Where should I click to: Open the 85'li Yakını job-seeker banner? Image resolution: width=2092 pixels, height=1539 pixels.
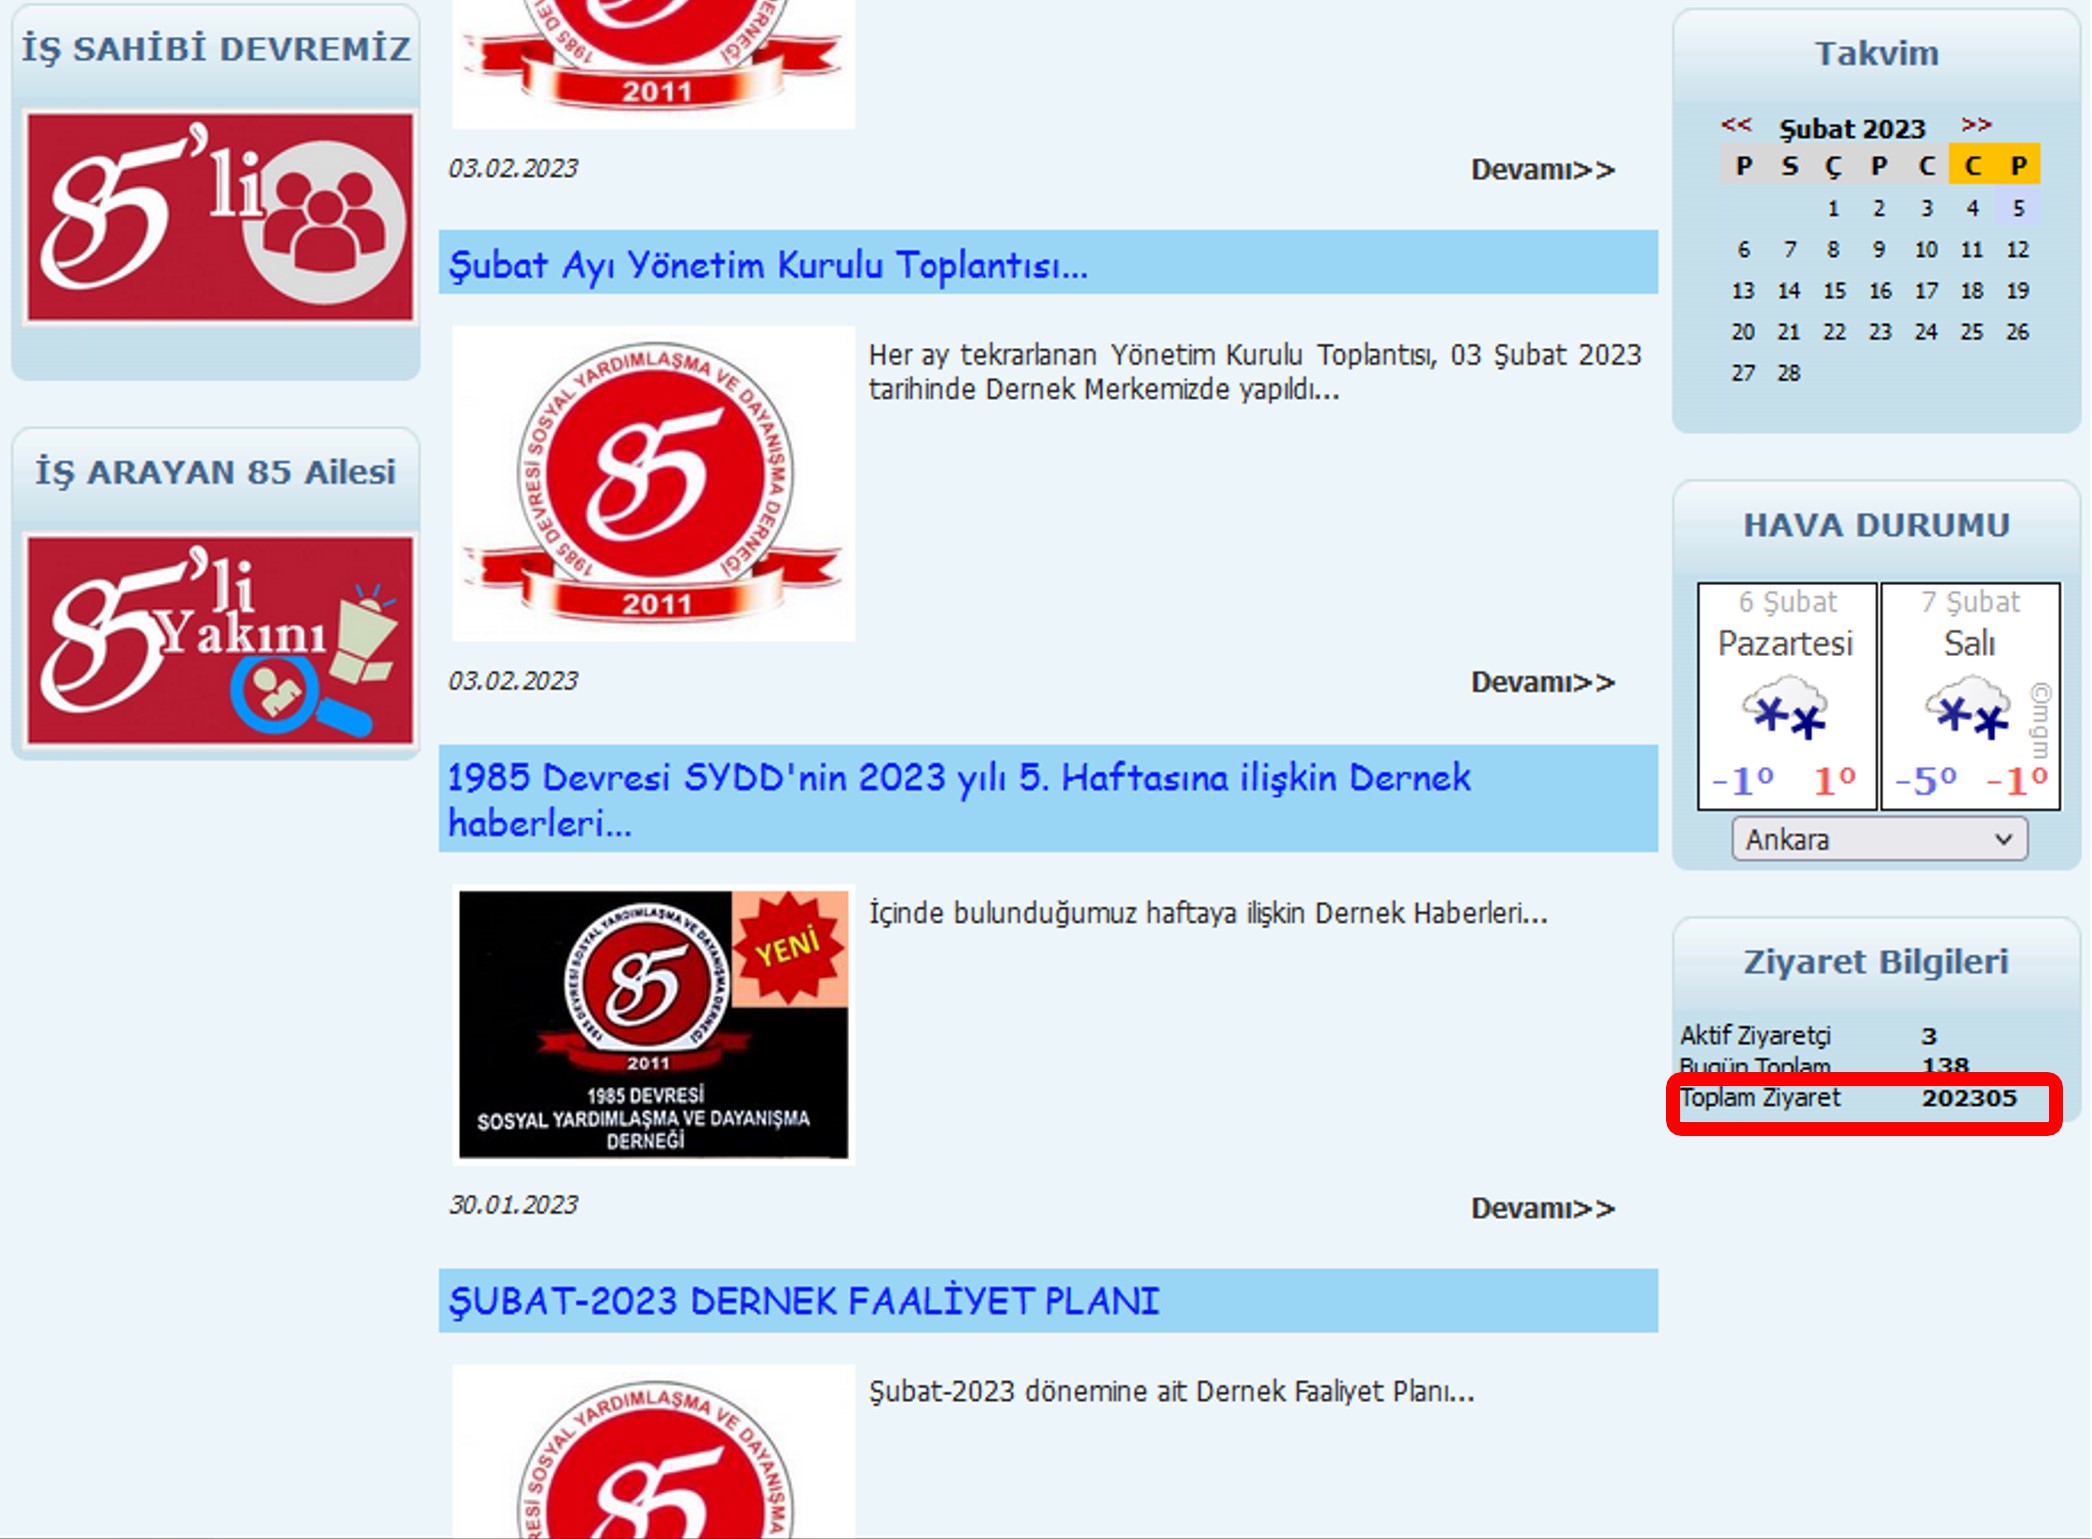coord(220,639)
